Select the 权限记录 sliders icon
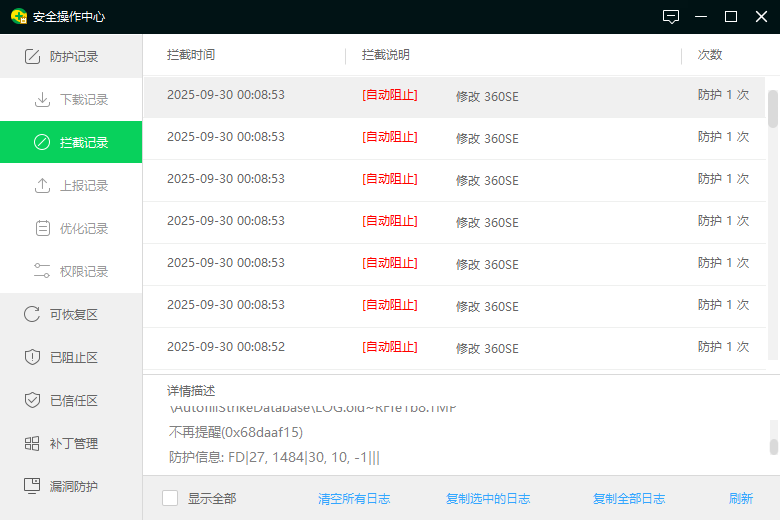Image resolution: width=780 pixels, height=520 pixels. click(42, 271)
